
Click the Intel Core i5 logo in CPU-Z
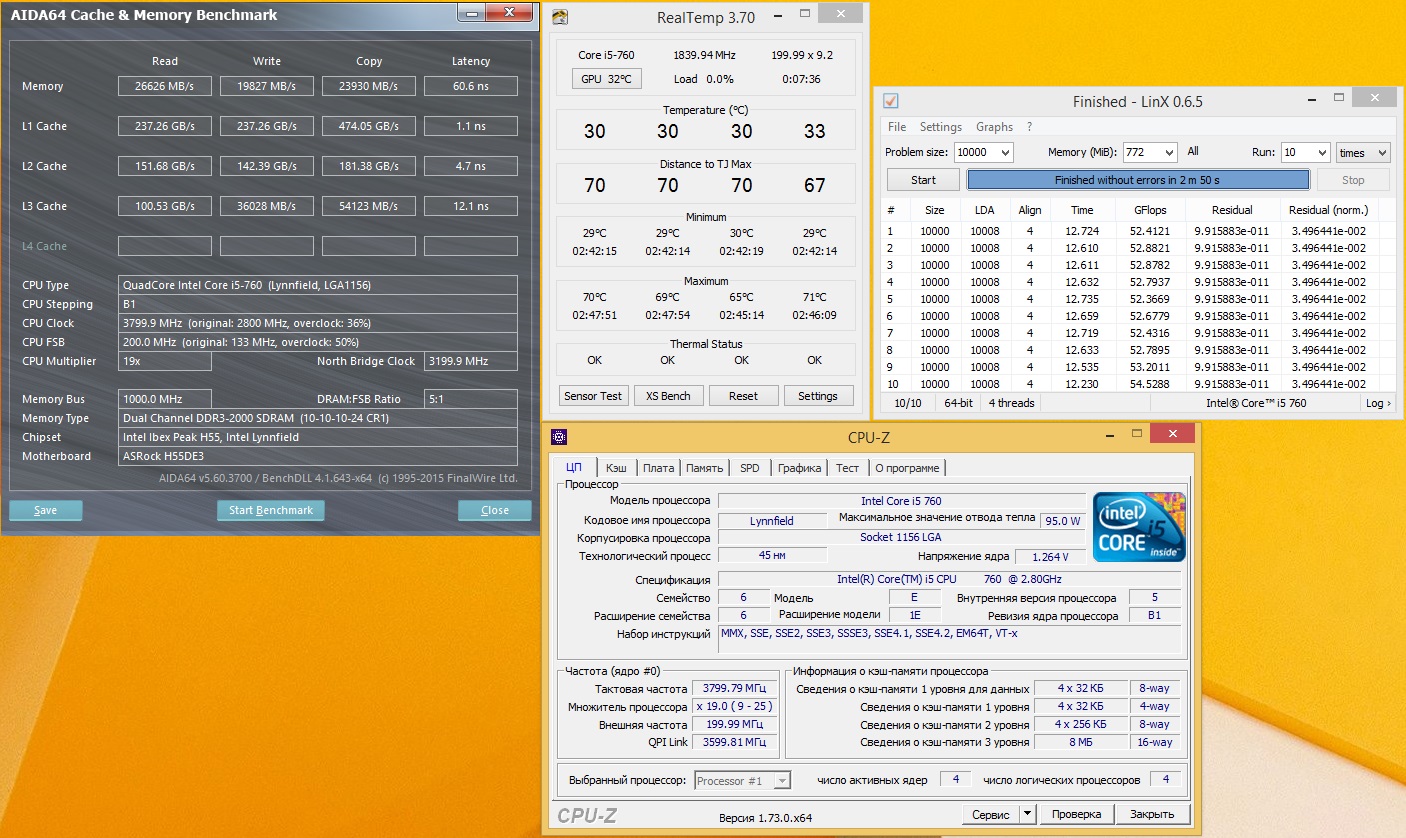[1139, 526]
